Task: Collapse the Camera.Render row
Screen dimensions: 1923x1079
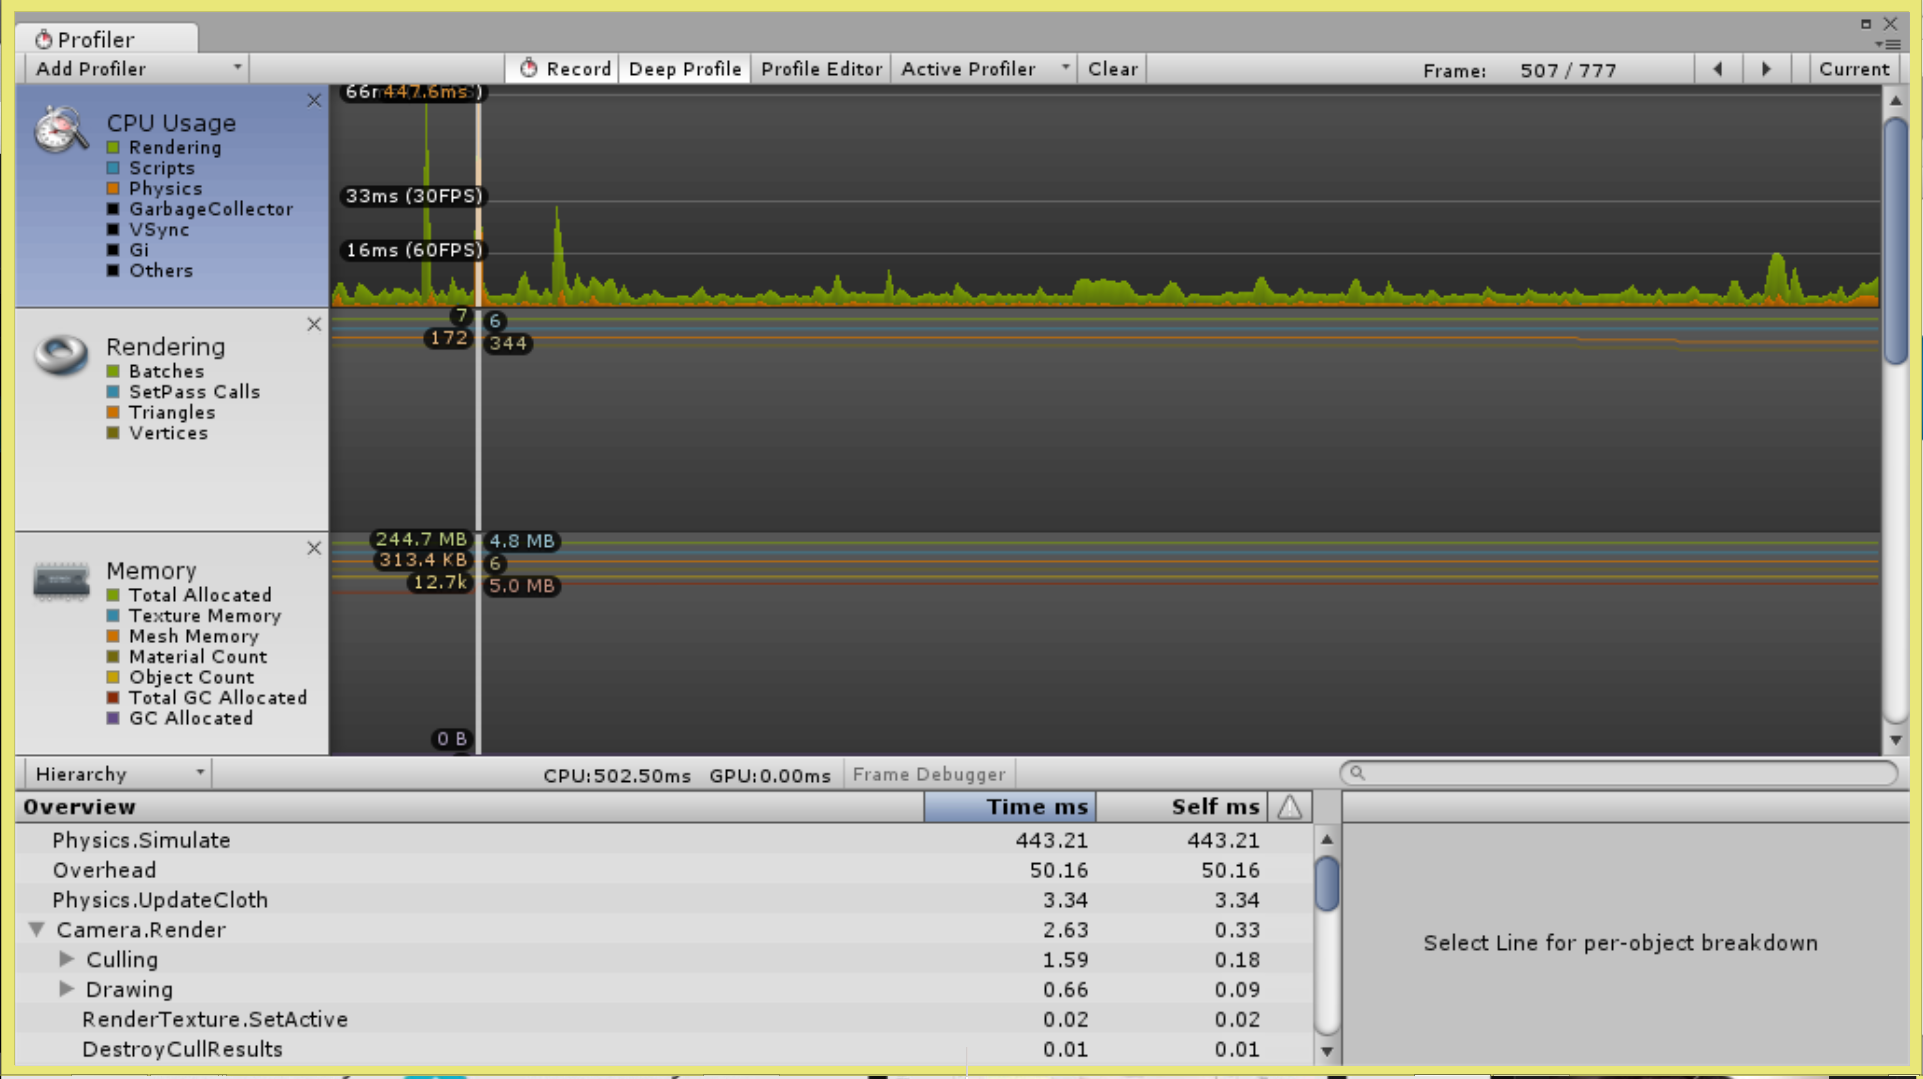Action: coord(37,929)
